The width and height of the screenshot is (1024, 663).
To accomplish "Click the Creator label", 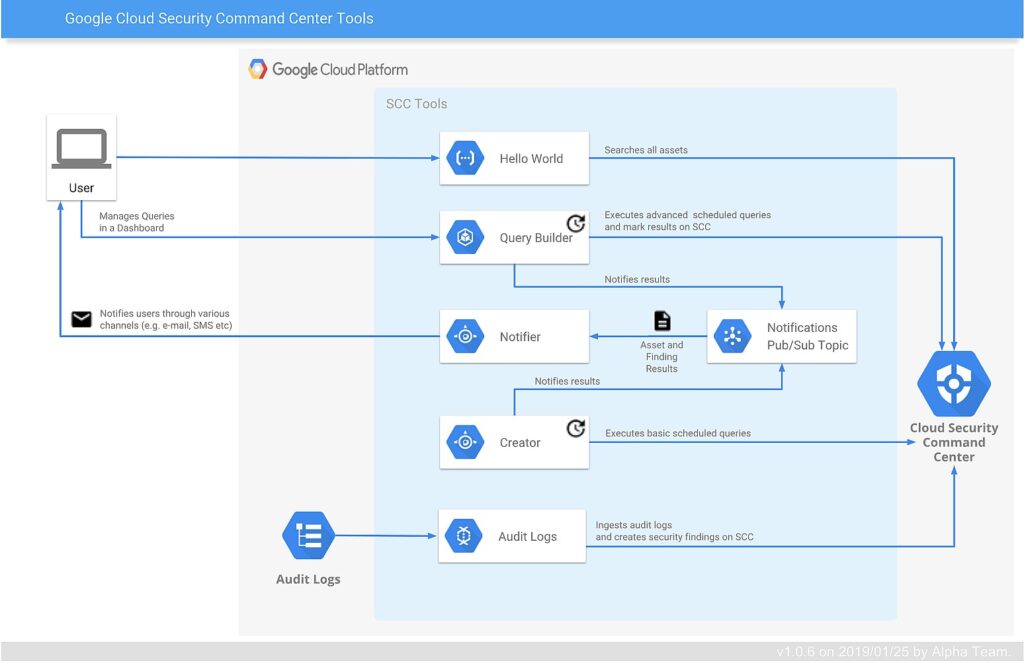I will point(520,443).
